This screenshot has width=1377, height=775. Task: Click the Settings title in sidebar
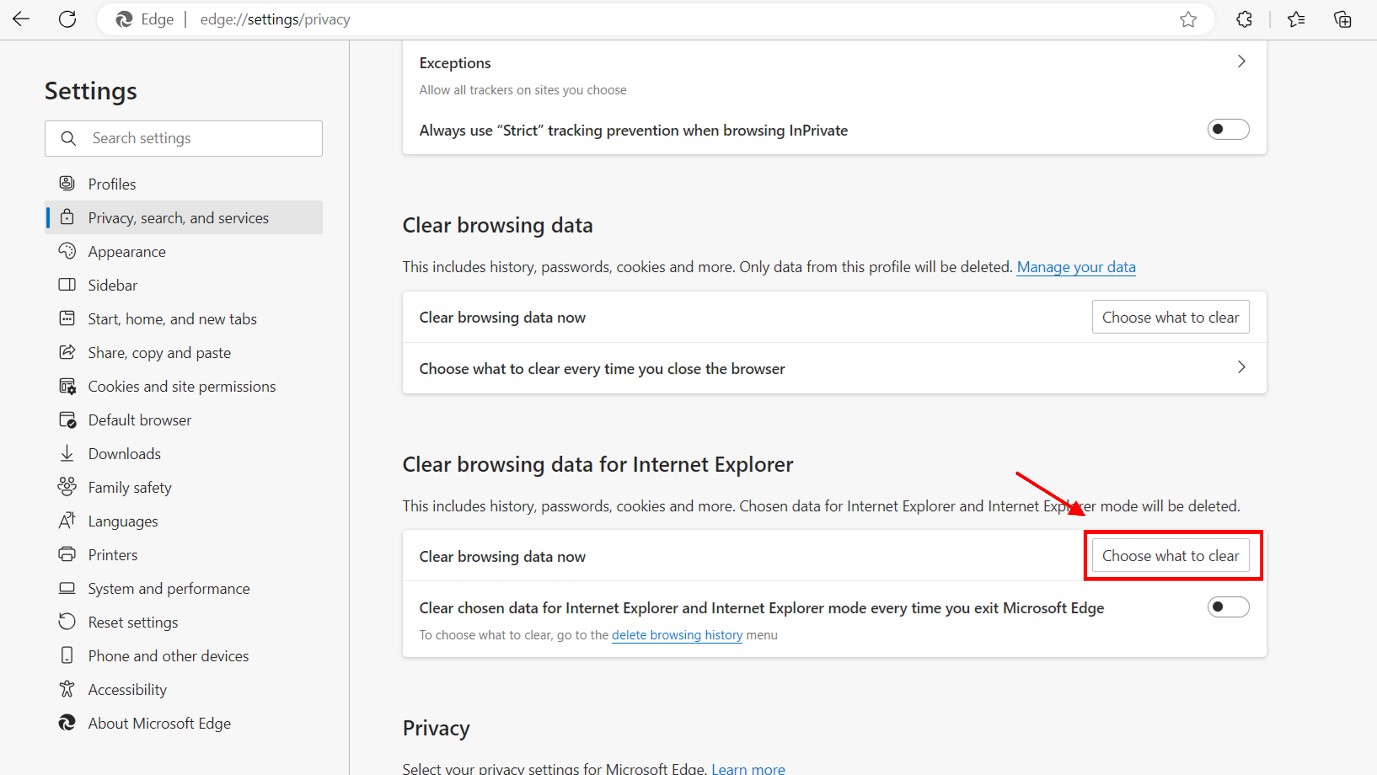(91, 91)
